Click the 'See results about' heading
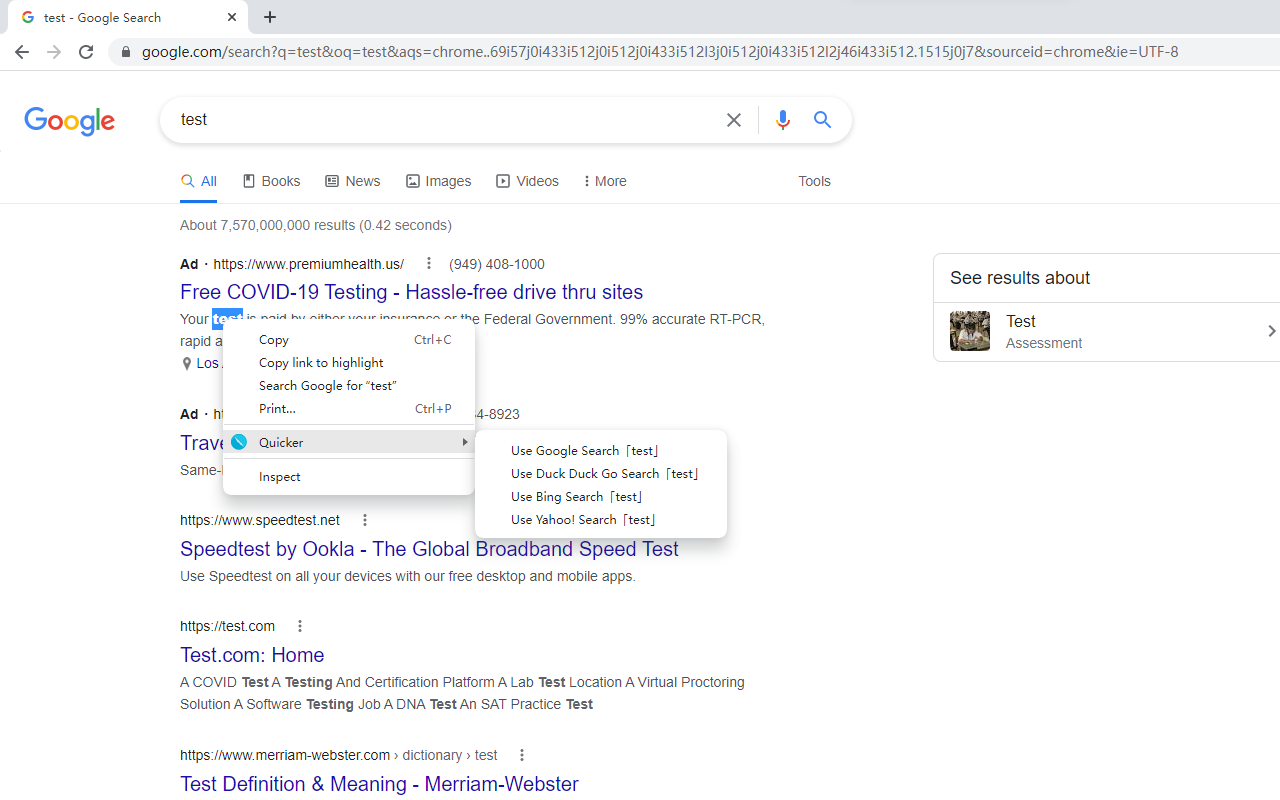1280x800 pixels. pyautogui.click(x=1020, y=278)
